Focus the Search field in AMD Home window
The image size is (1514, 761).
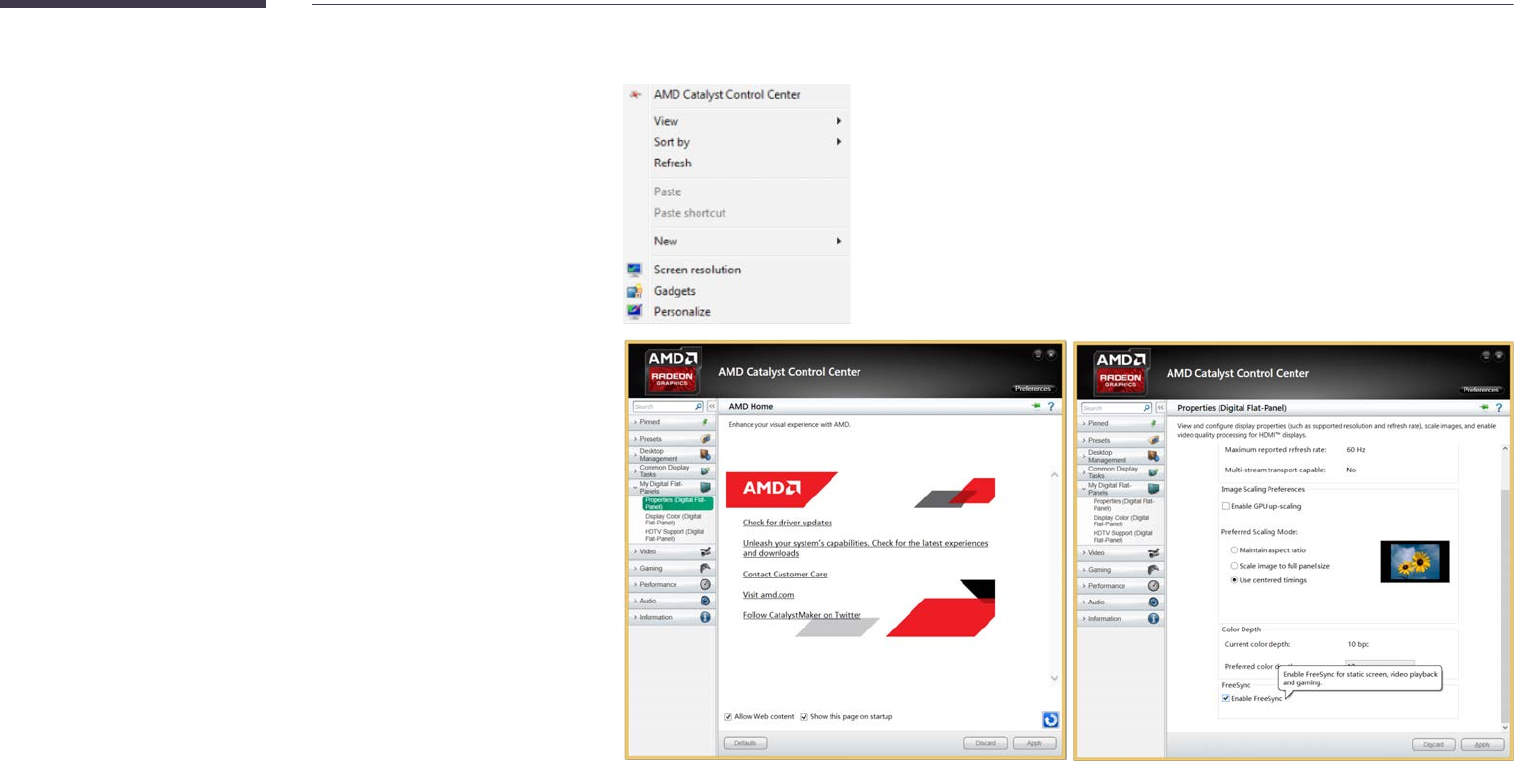tap(662, 407)
